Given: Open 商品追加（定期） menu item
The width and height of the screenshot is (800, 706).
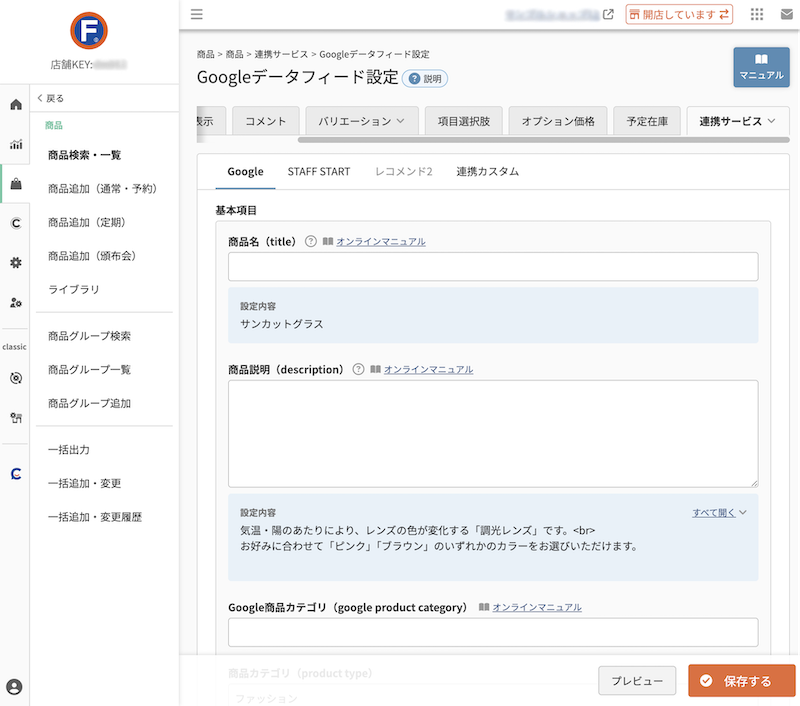Looking at the screenshot, I should click(x=87, y=222).
